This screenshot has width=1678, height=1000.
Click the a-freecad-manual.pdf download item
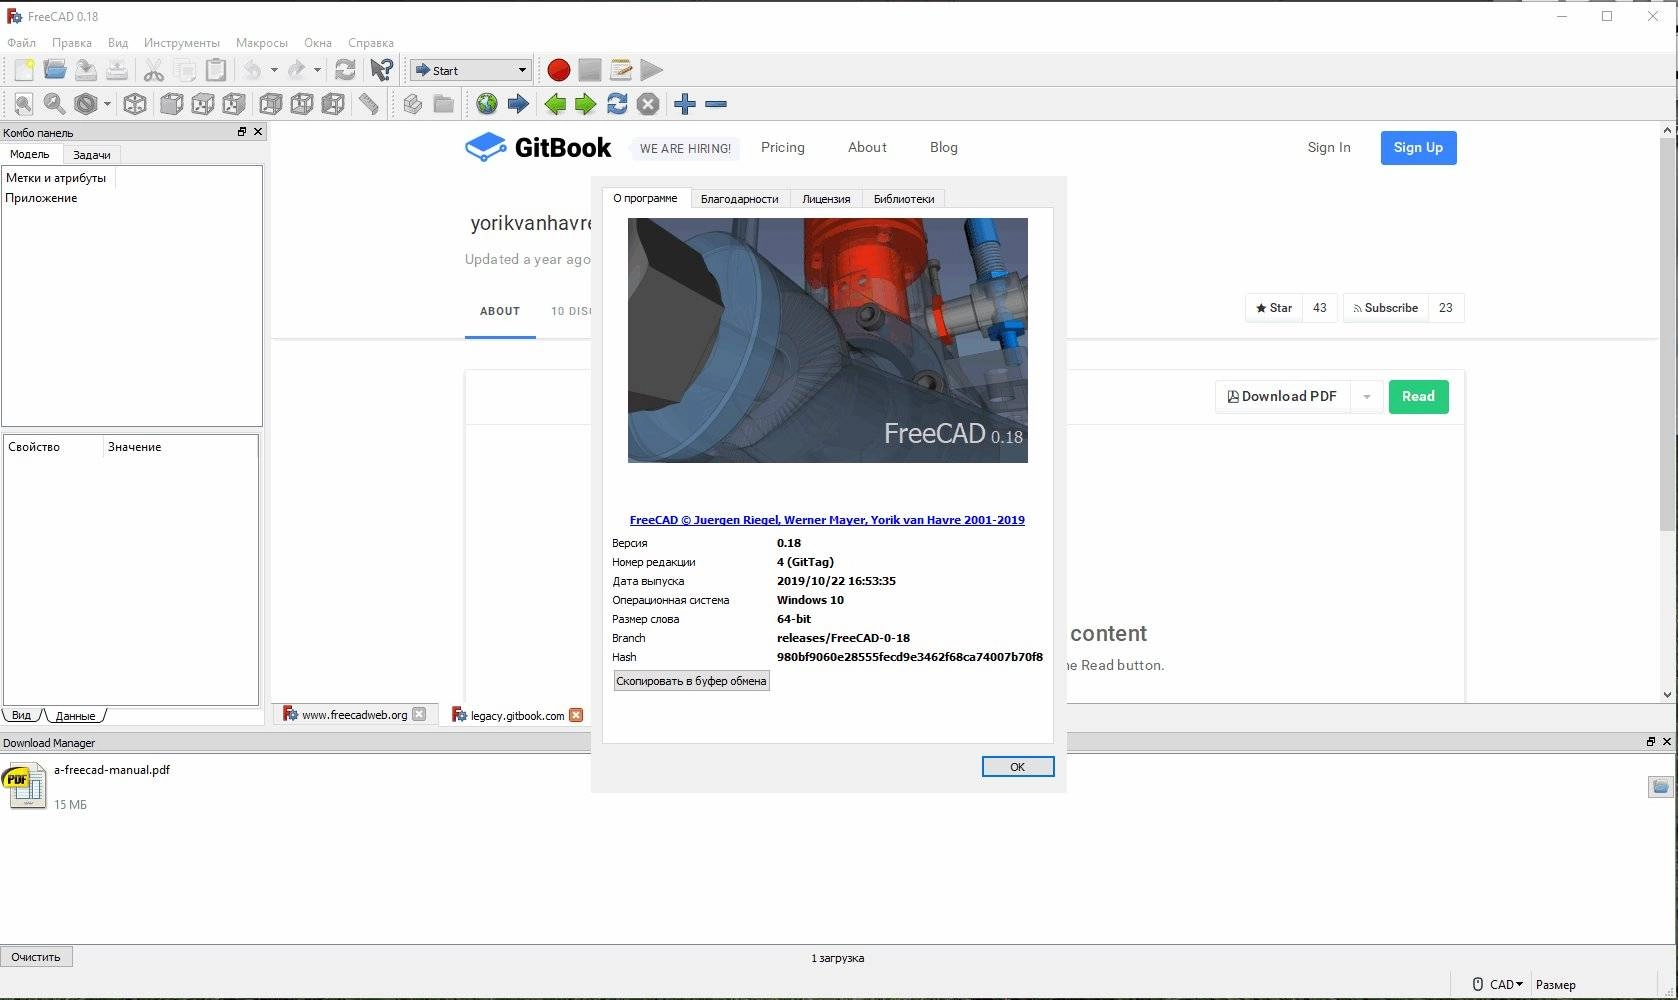pyautogui.click(x=111, y=770)
